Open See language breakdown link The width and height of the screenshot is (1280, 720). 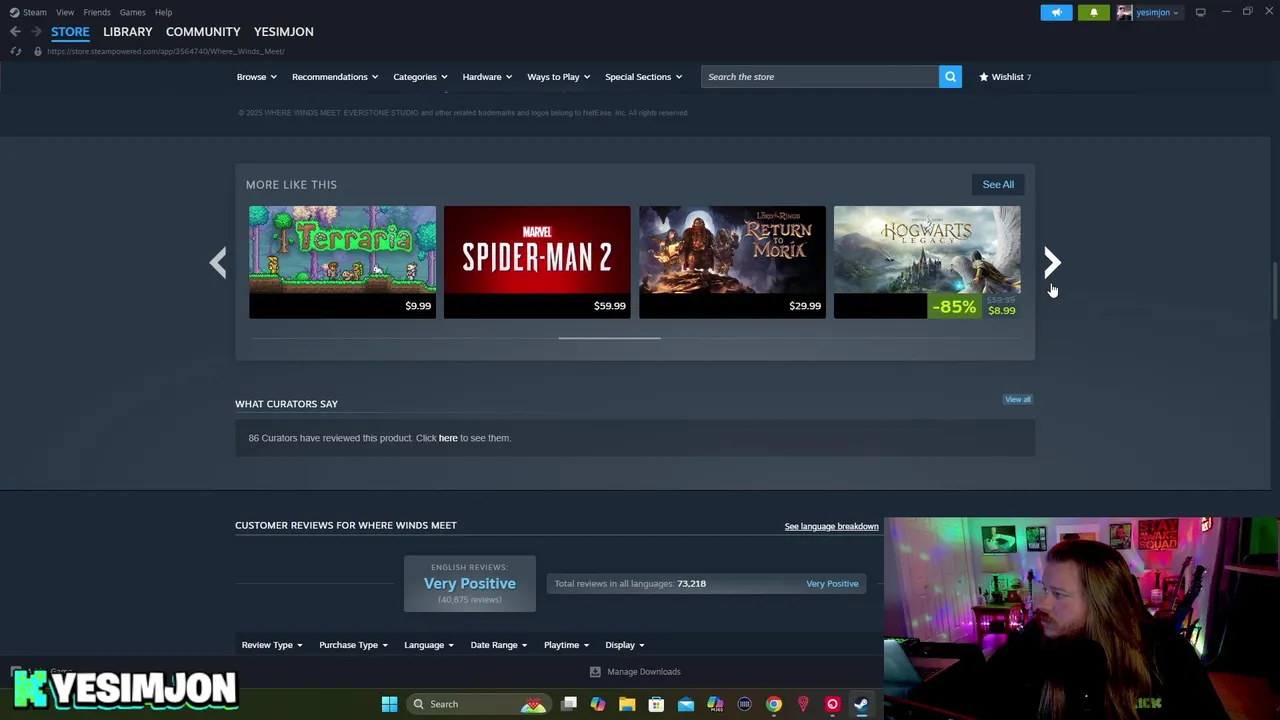[x=831, y=526]
